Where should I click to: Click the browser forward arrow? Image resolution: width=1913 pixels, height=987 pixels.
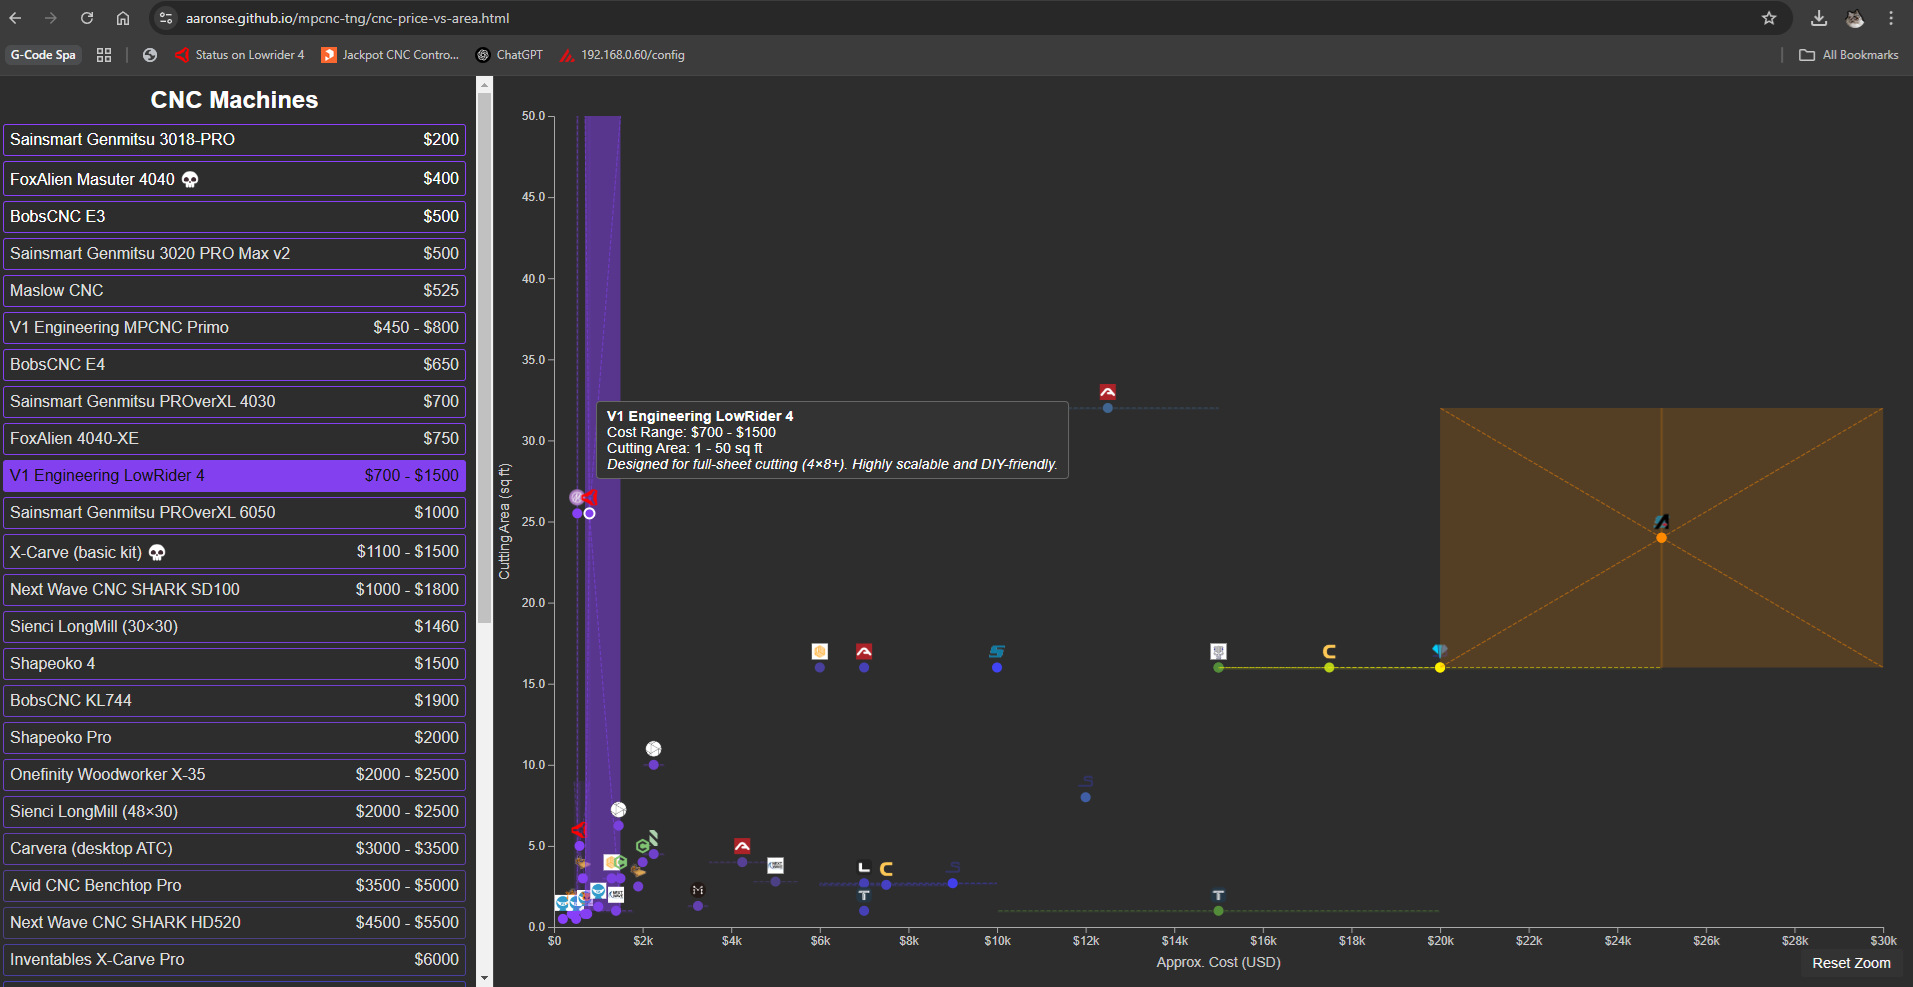[x=51, y=18]
